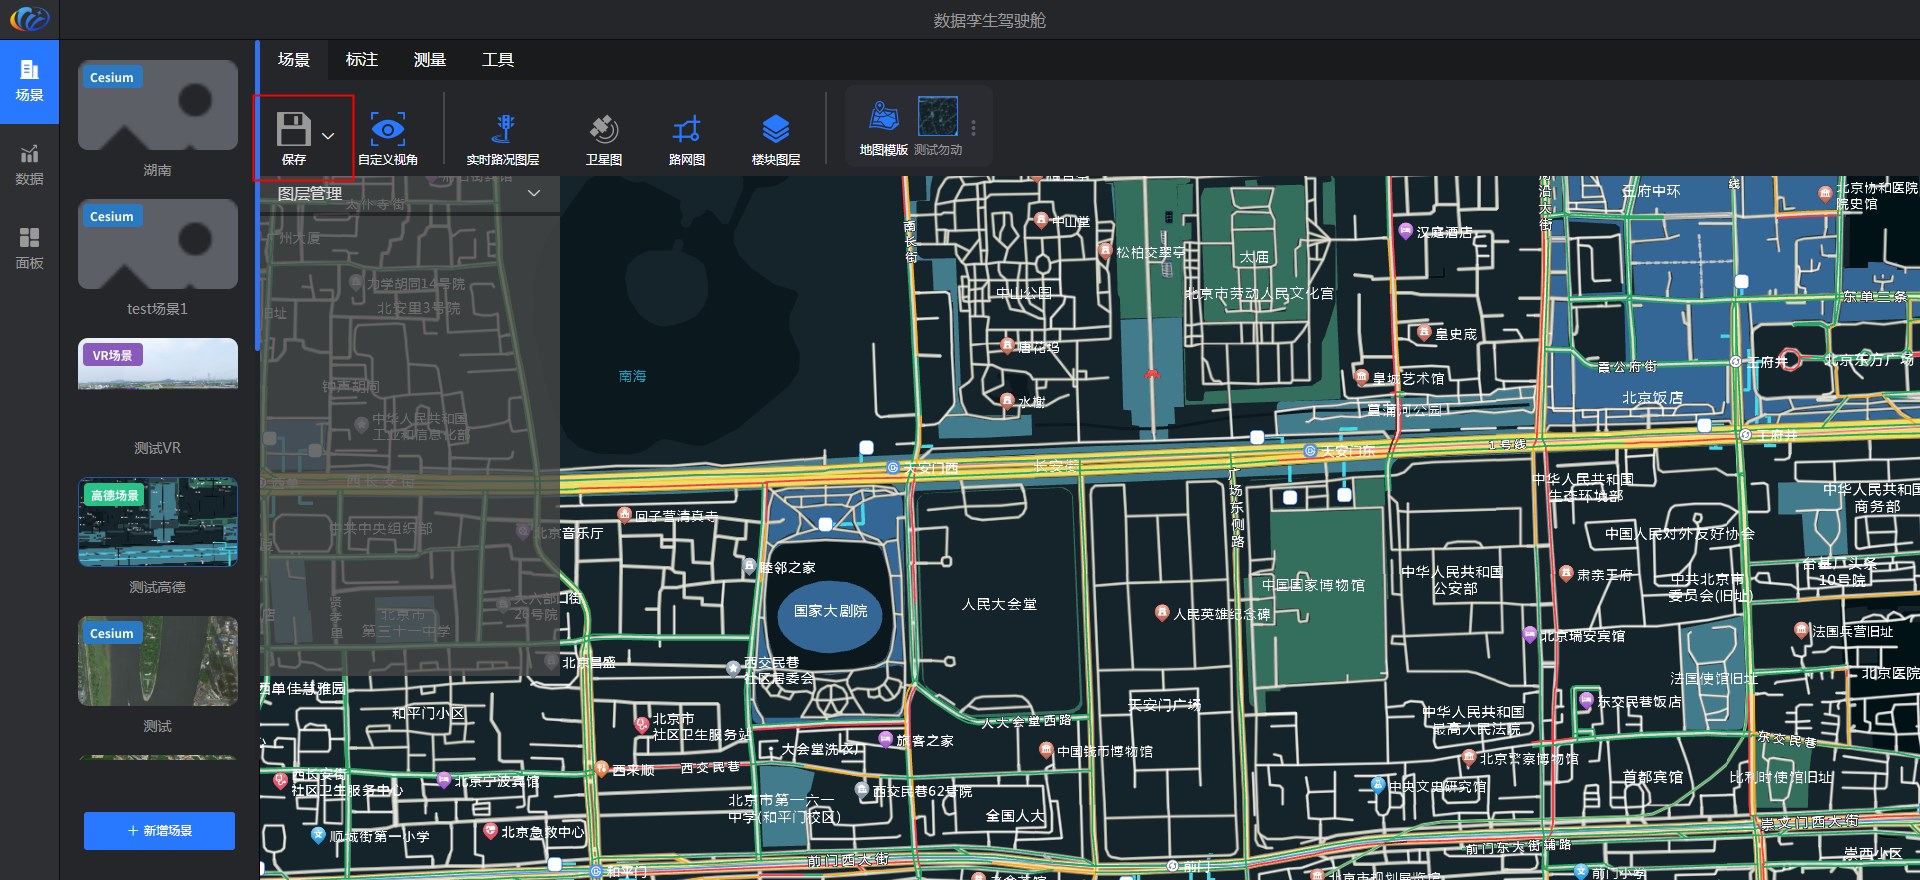Select the 测试勾动 map template thumbnail

pyautogui.click(x=937, y=117)
